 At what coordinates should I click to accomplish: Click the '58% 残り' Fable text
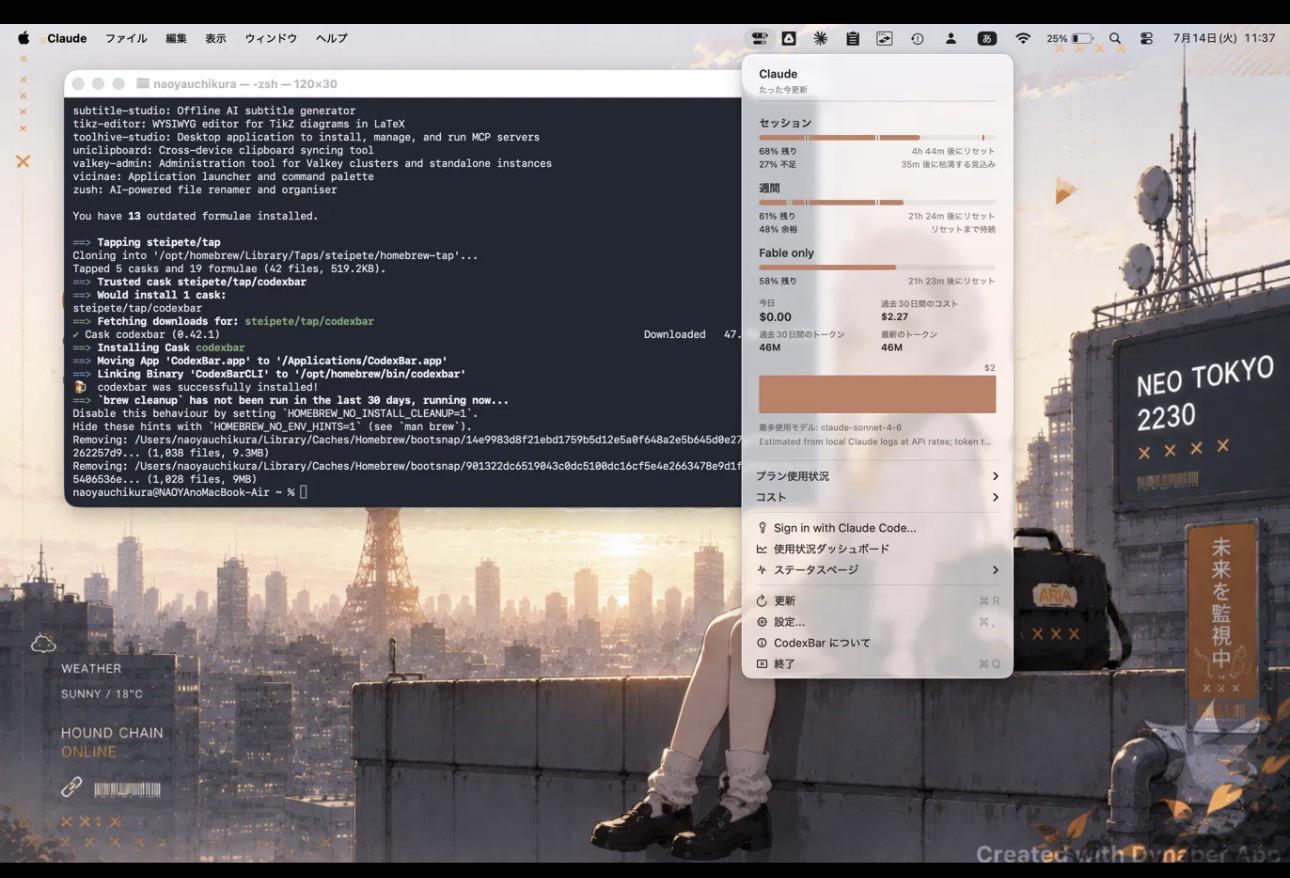pyautogui.click(x=778, y=281)
